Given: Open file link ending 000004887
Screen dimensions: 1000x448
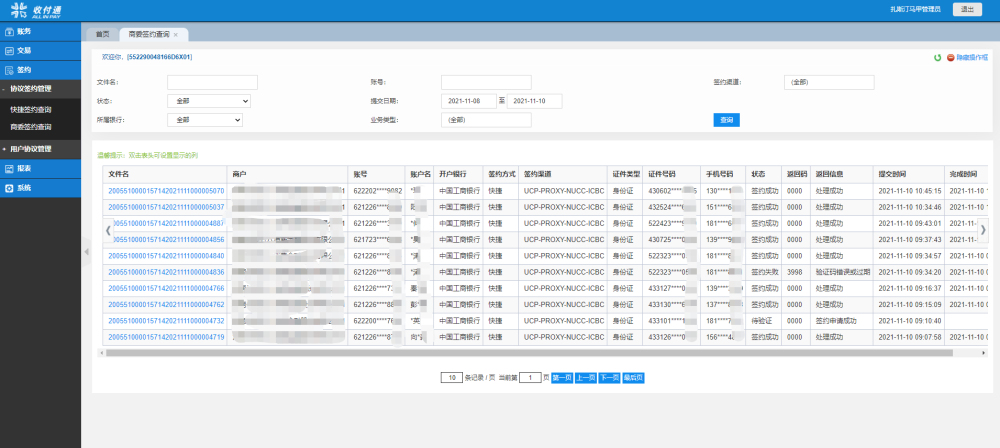Looking at the screenshot, I should click(166, 223).
